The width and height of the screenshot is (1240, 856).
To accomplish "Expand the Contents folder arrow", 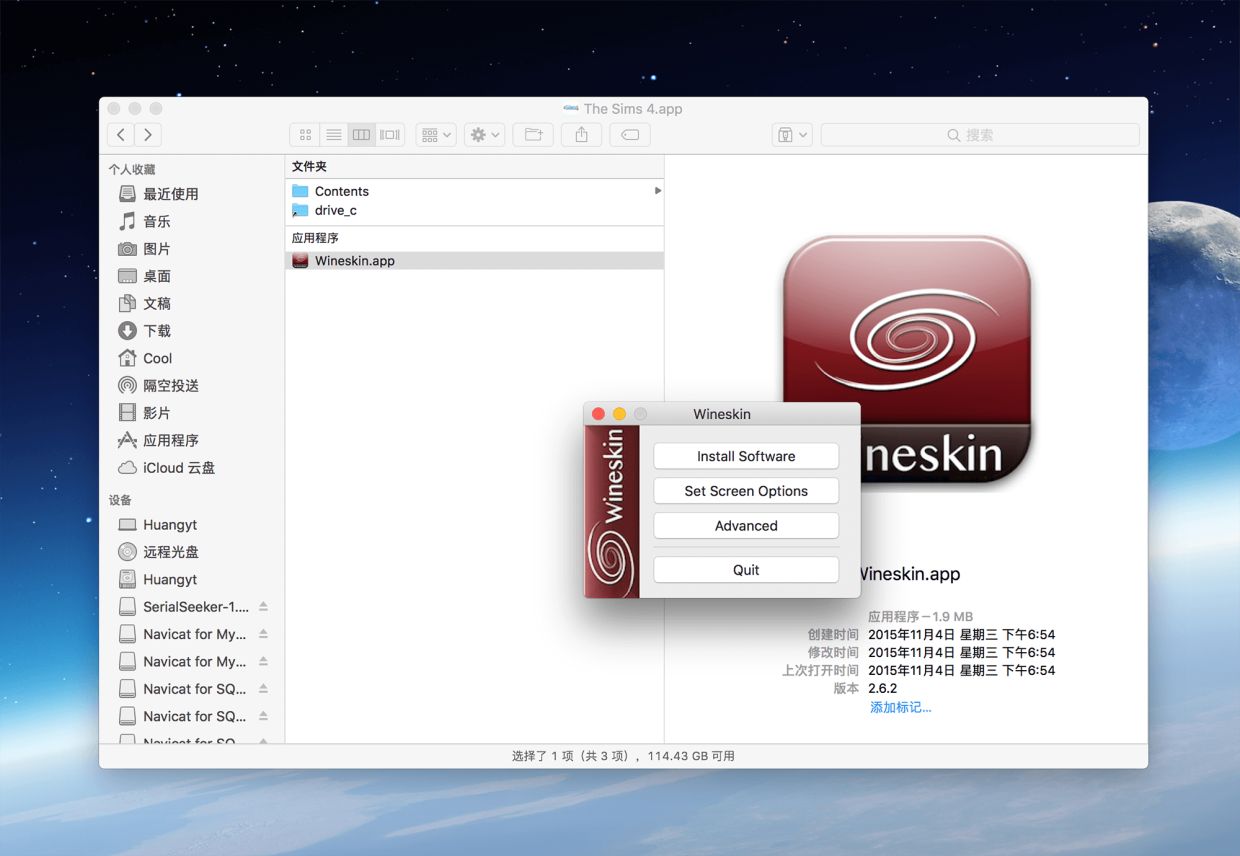I will coord(657,190).
